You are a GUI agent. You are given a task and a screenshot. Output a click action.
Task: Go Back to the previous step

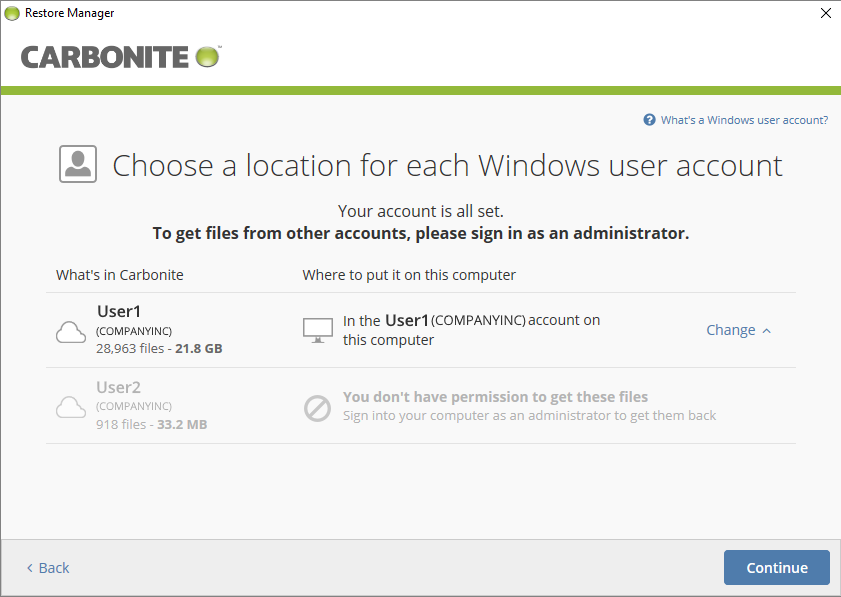(47, 567)
